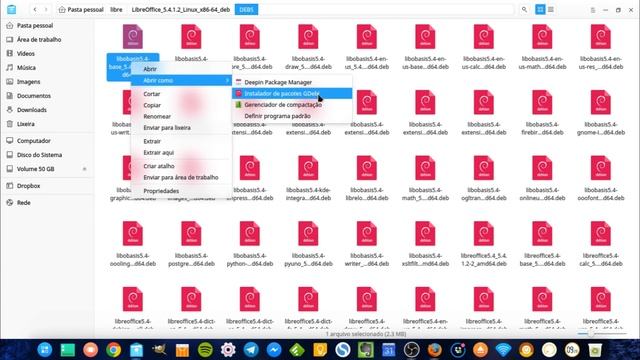
Task: Open Messenger from dock
Action: click(274, 350)
